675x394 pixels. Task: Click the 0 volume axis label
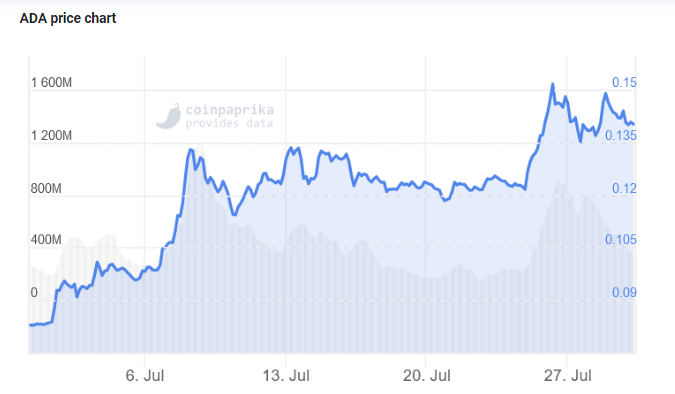tap(34, 293)
